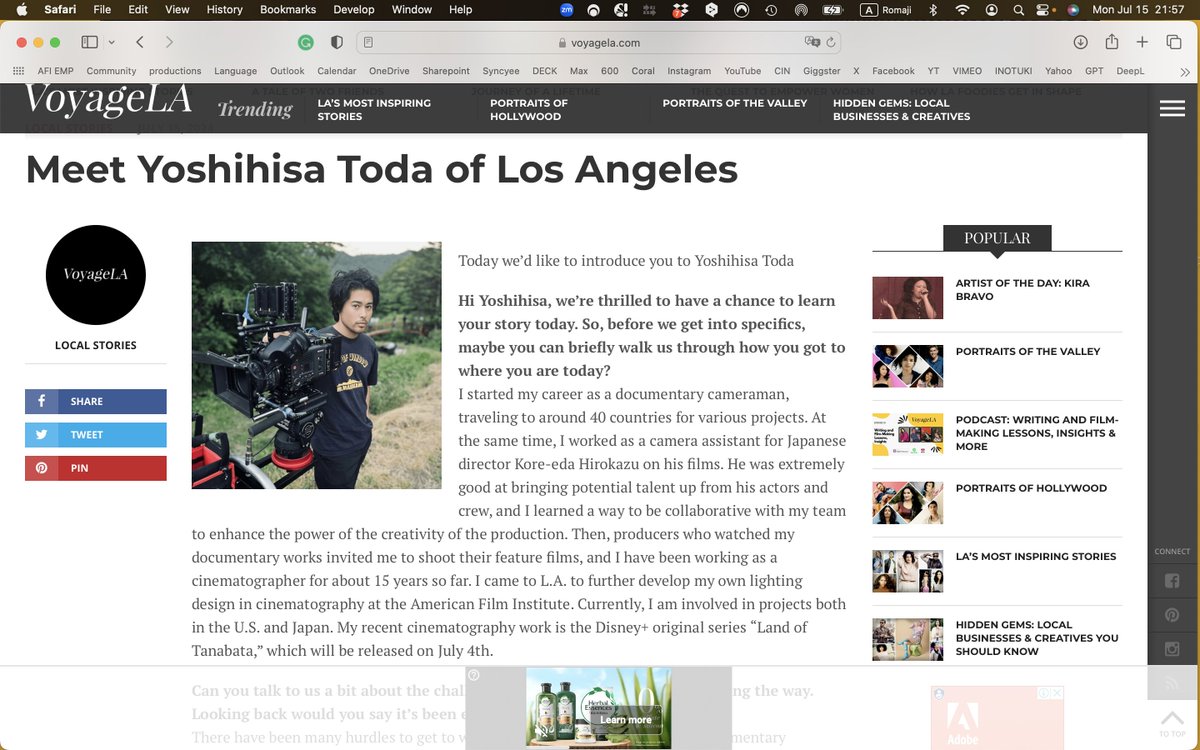1200x750 pixels.
Task: Open the AFI EMP bookmark
Action: pyautogui.click(x=56, y=71)
